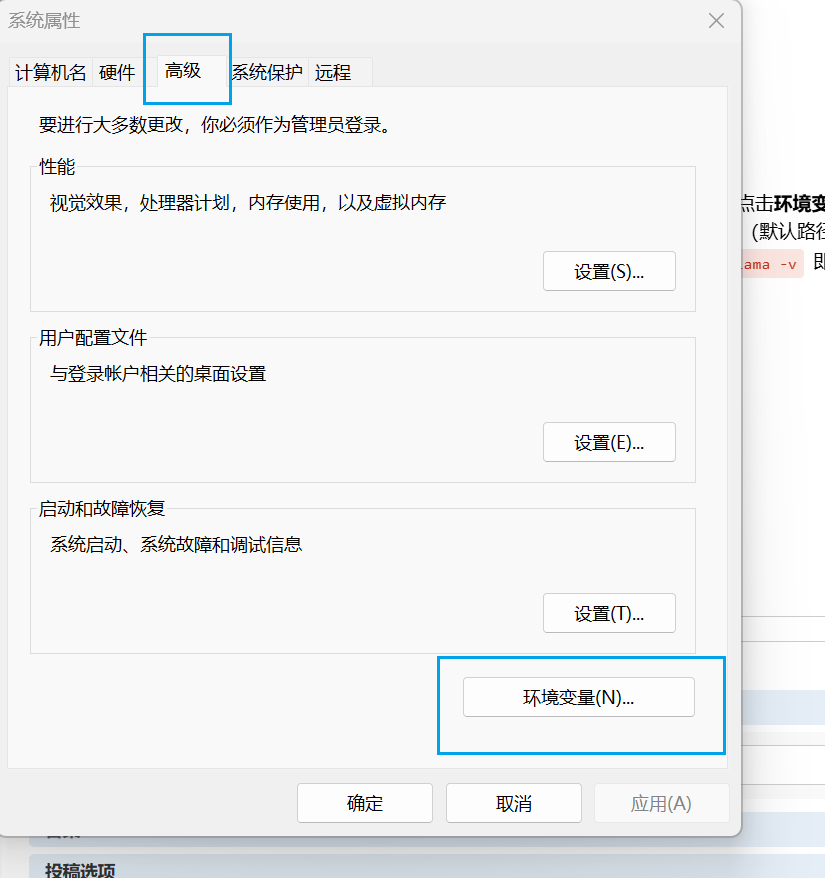Viewport: 825px width, 878px height.
Task: Click the 用户配置文件 group label
Action: pos(93,338)
